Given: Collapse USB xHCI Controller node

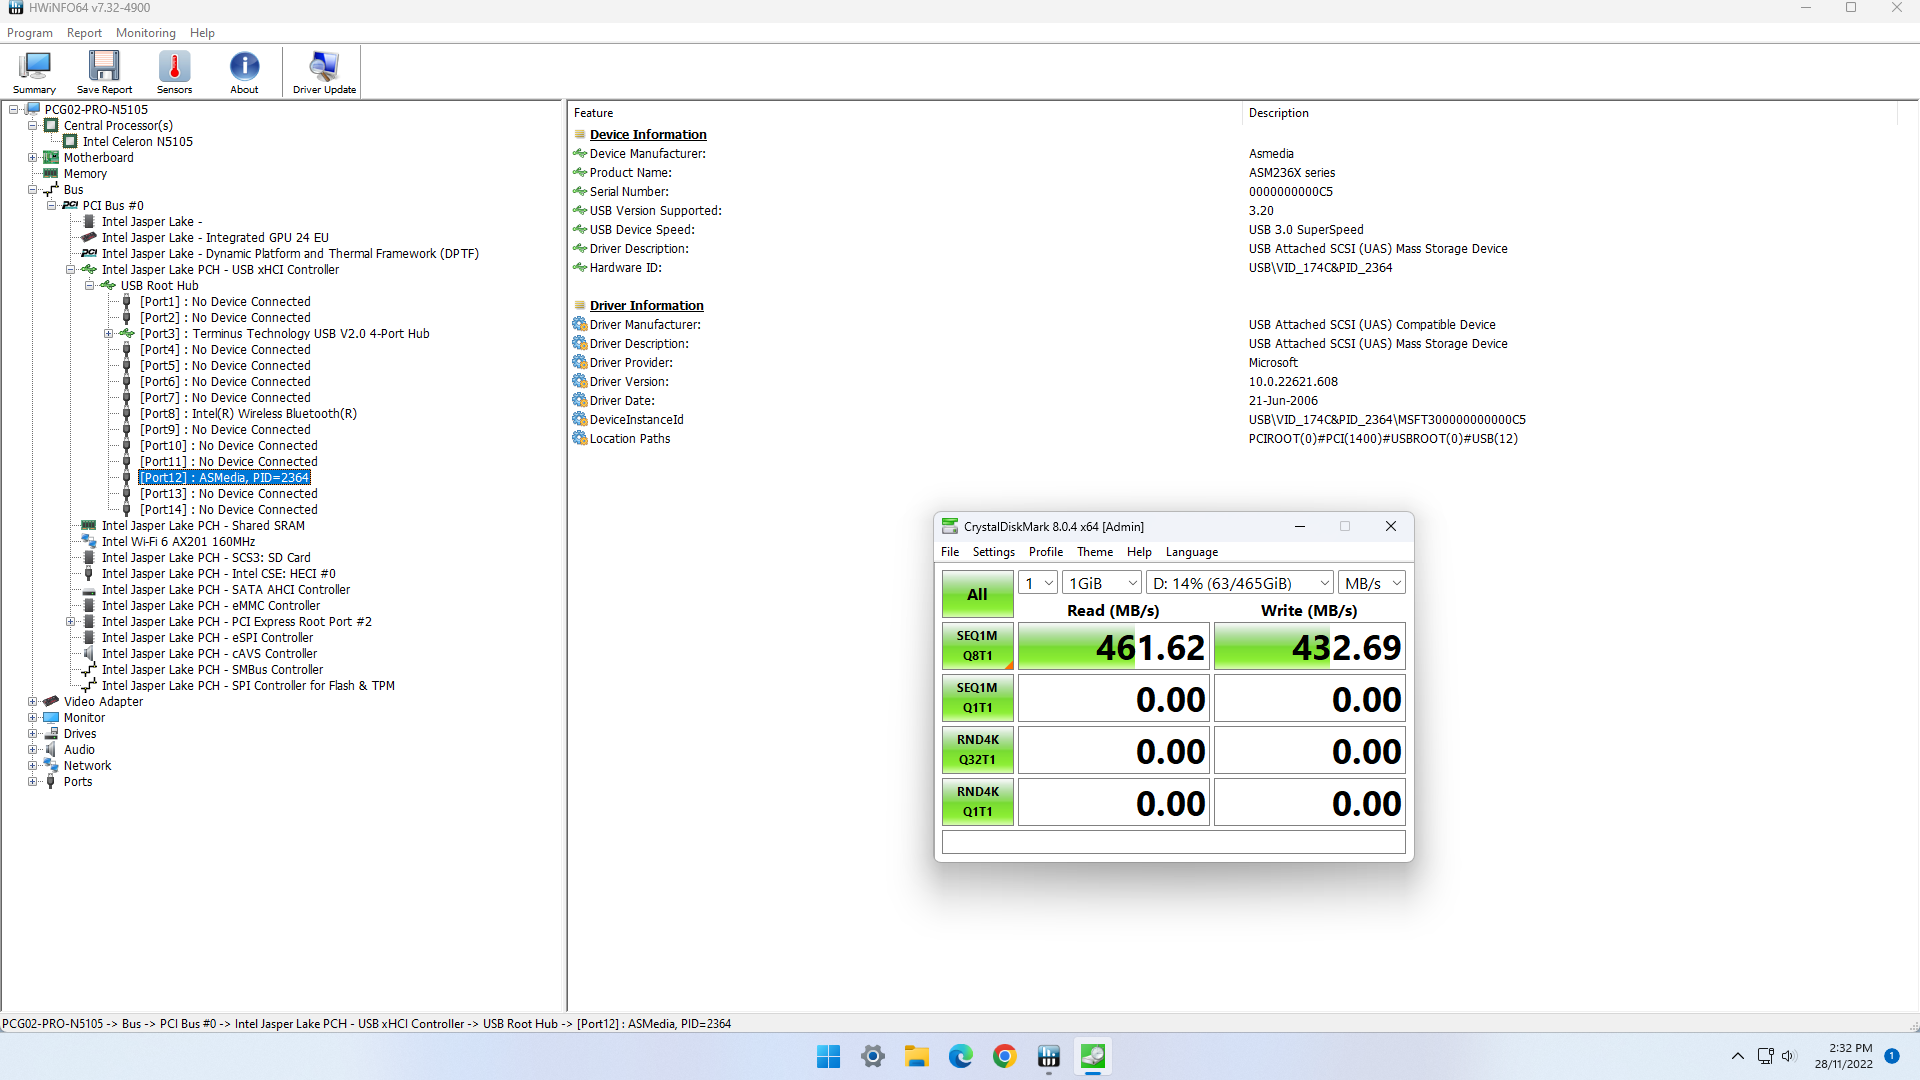Looking at the screenshot, I should point(71,270).
